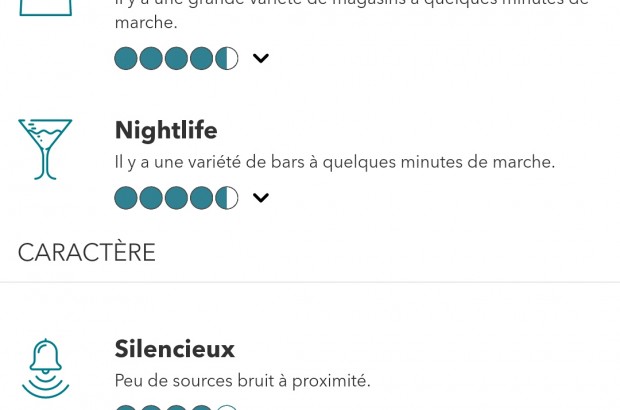Click the first dot of Nightlife rating
The image size is (620, 410).
(x=126, y=198)
